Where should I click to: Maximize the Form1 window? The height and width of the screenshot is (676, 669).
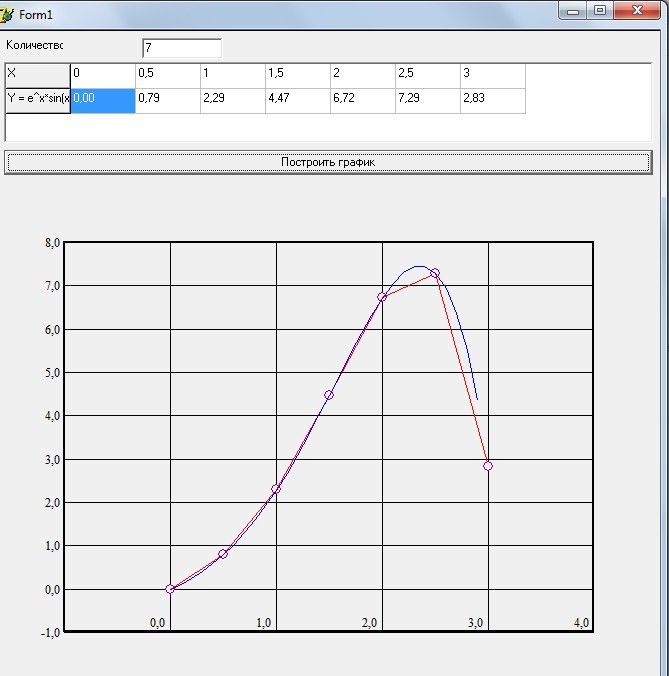600,11
